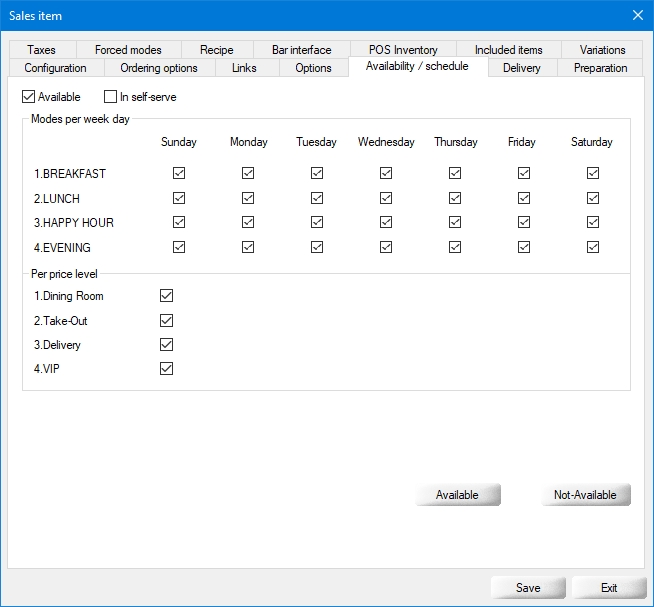Close the Sales item window
This screenshot has height=607, width=654.
pyautogui.click(x=638, y=15)
